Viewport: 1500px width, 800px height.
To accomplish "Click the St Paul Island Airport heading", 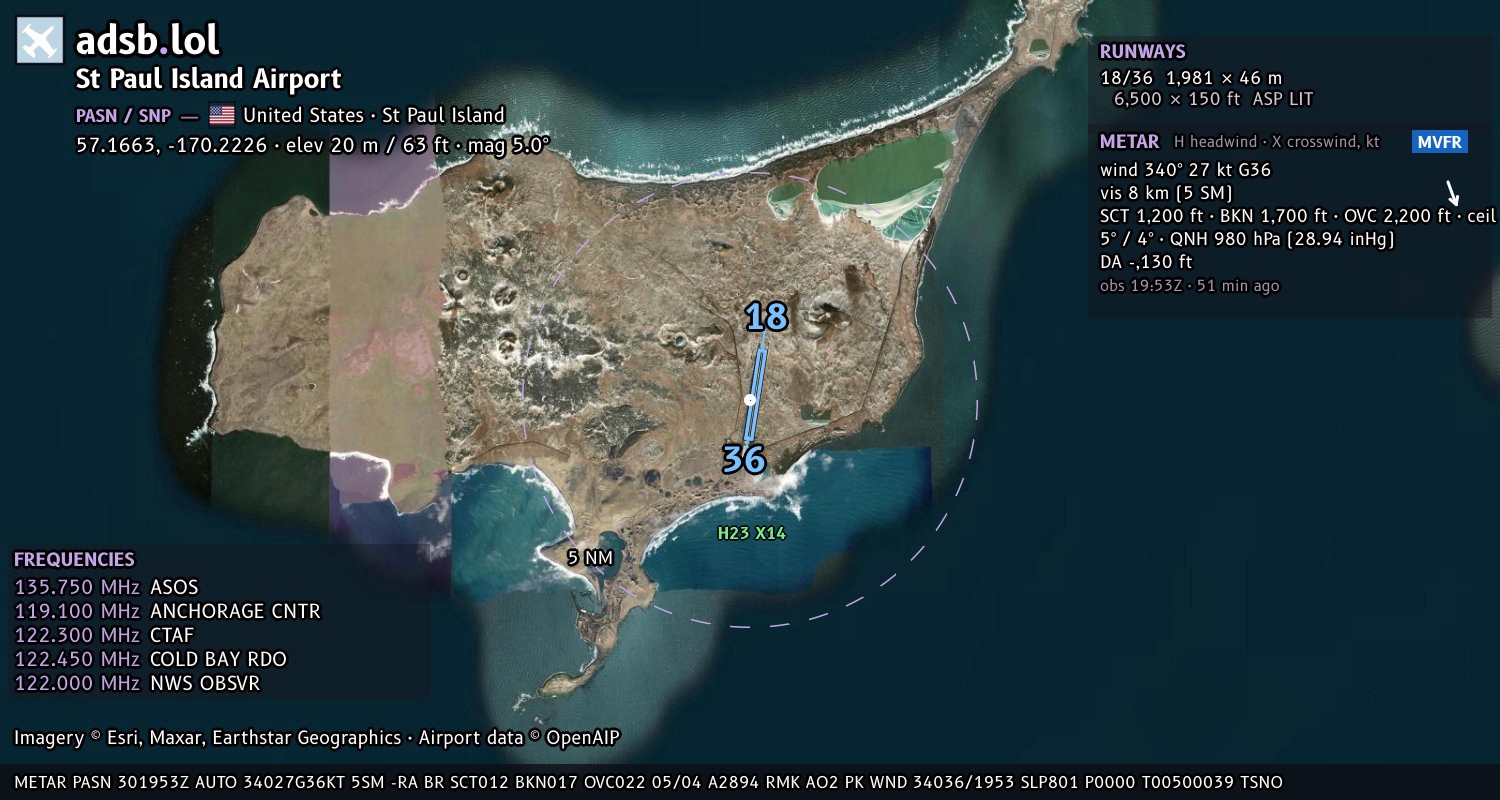I will point(209,79).
